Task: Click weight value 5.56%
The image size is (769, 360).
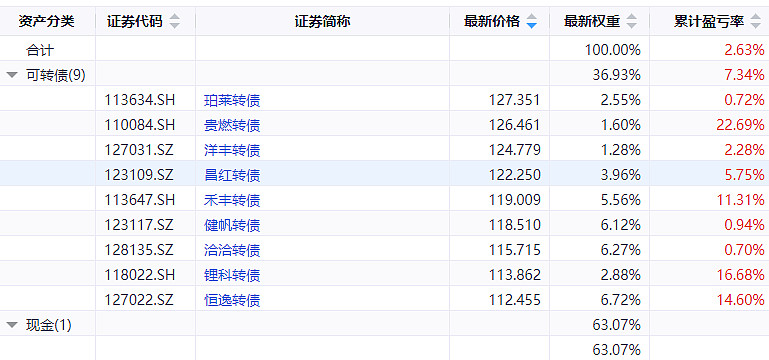Action: point(620,200)
